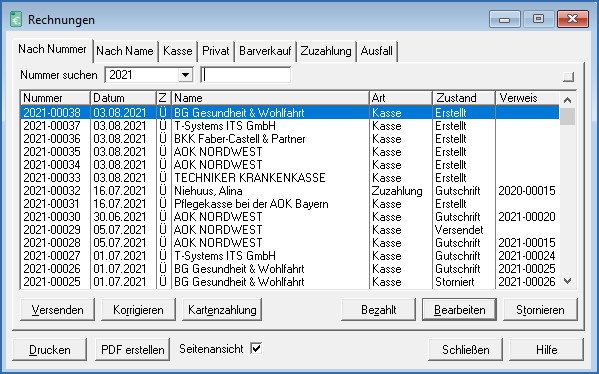Click Verweis value 2020-00015

point(527,191)
